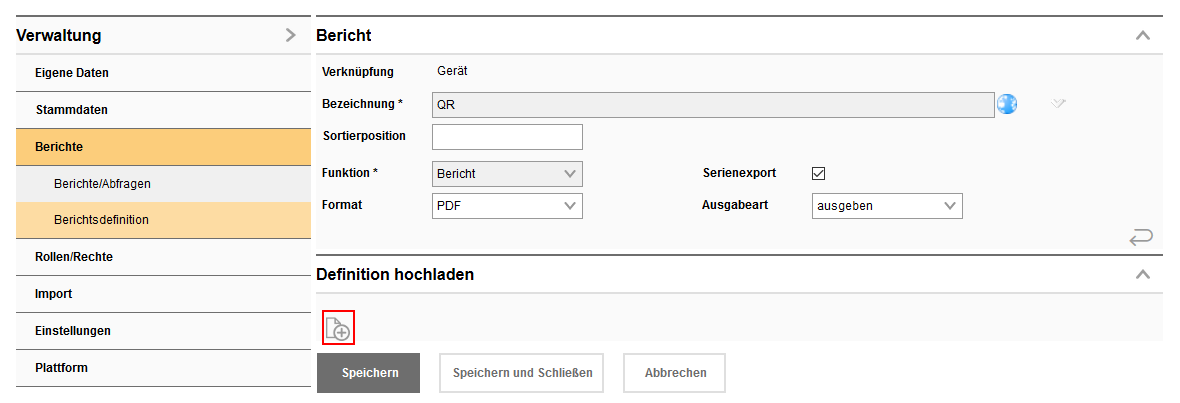Expand the Verwaltung sidebar arrow

(290, 35)
